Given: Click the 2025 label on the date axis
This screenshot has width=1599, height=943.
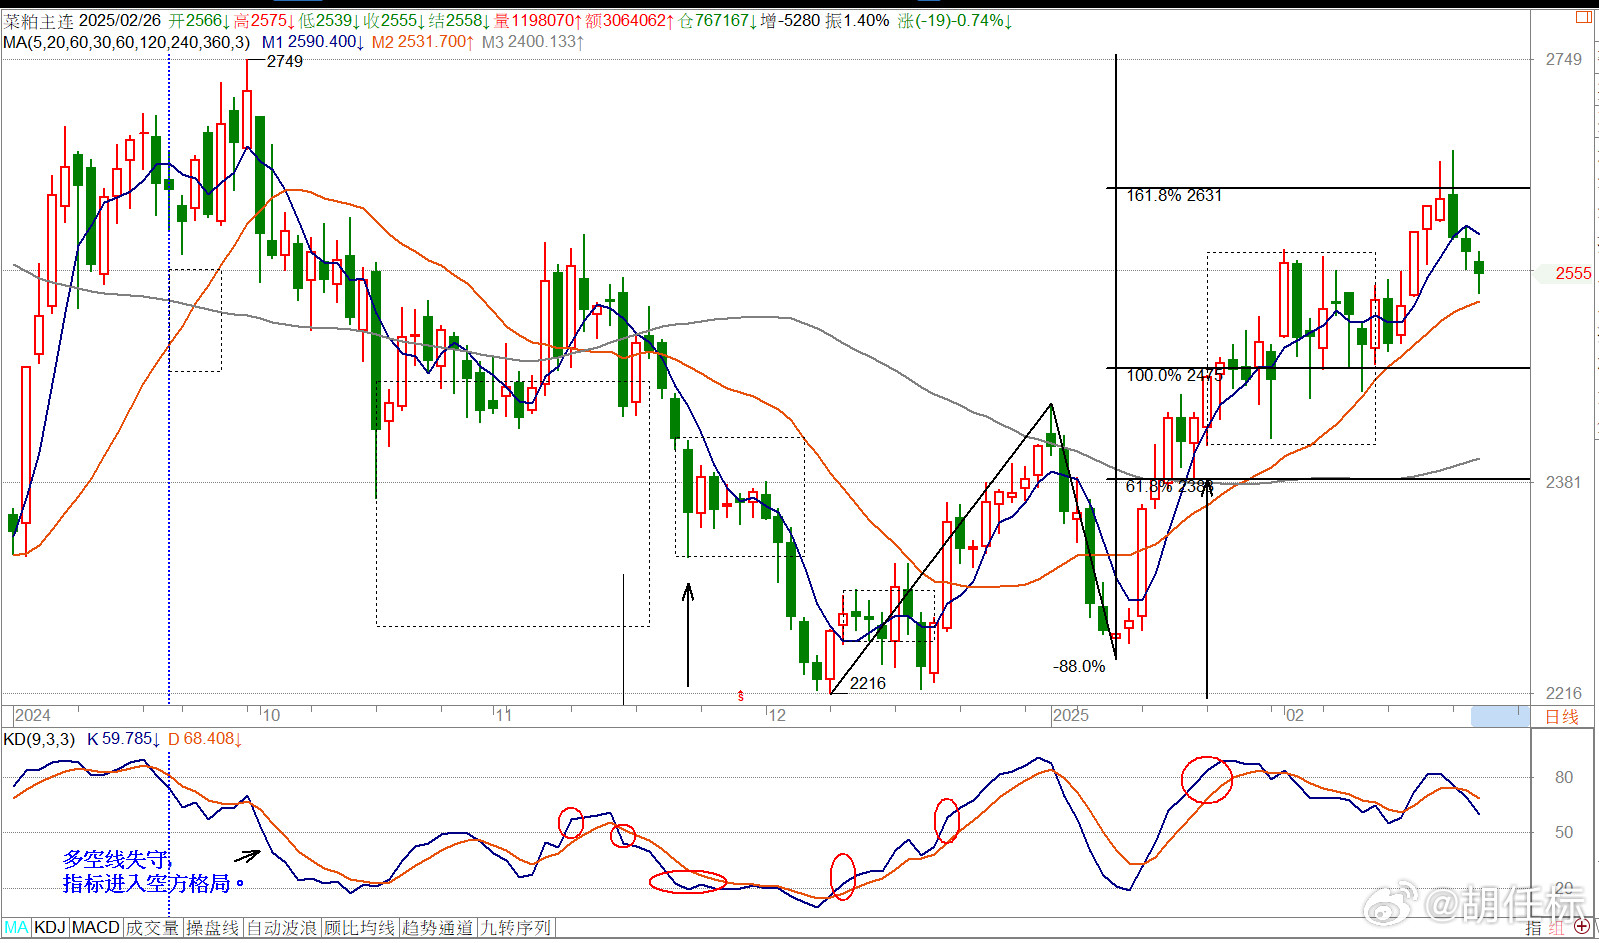Looking at the screenshot, I should [1070, 716].
